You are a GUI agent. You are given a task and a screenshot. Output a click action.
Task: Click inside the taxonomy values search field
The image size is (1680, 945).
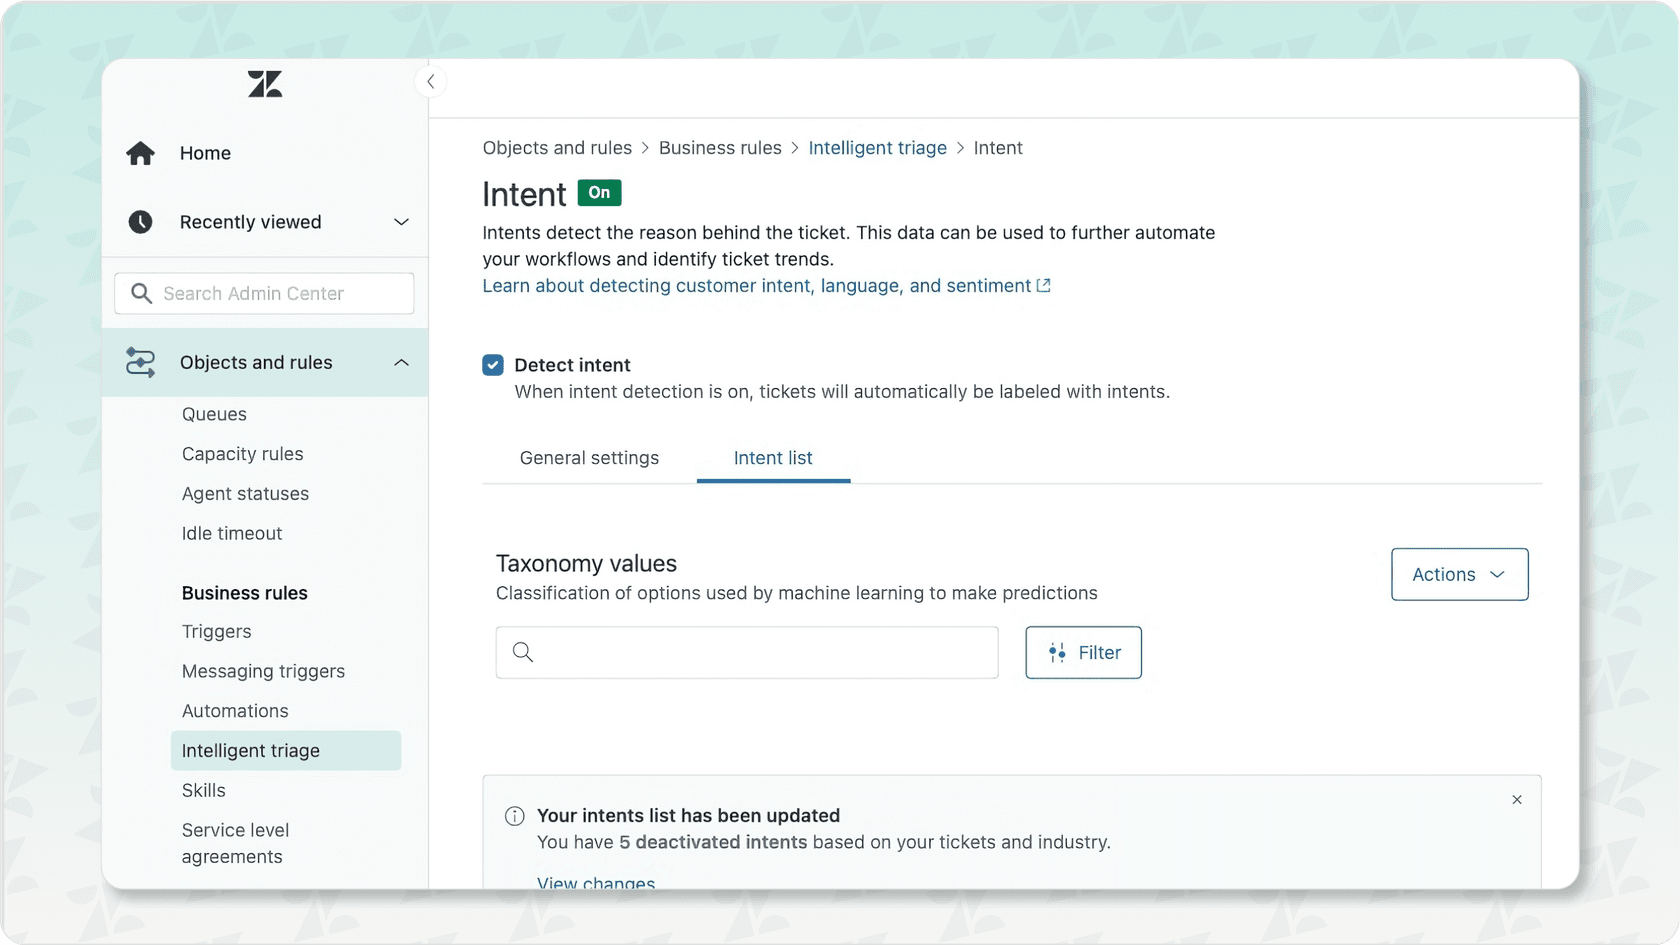tap(747, 652)
